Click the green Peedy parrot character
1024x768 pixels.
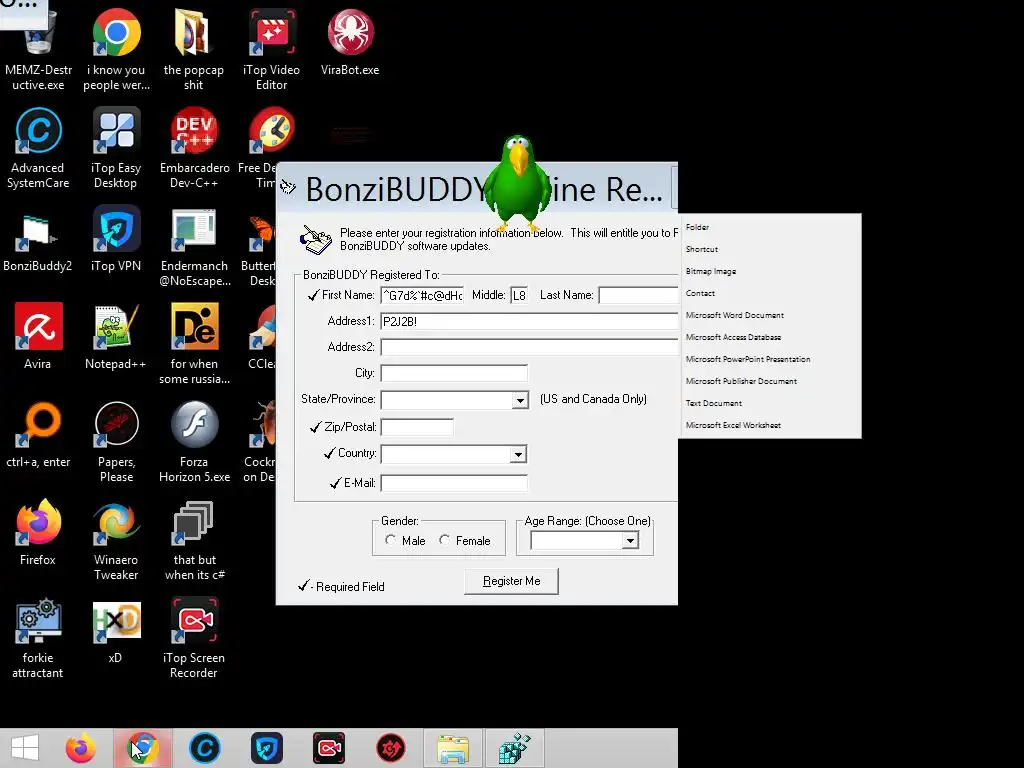coord(519,183)
